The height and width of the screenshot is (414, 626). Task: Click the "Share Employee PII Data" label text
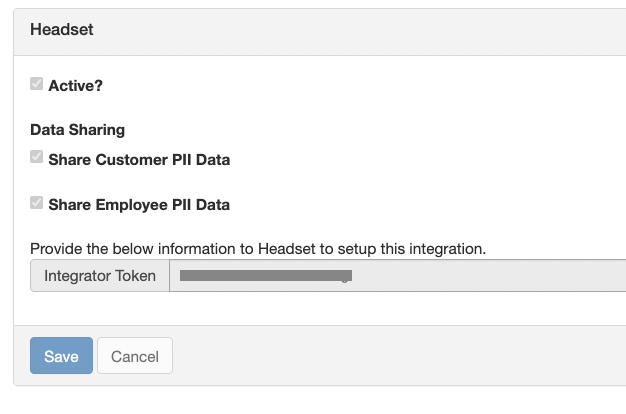(x=139, y=205)
